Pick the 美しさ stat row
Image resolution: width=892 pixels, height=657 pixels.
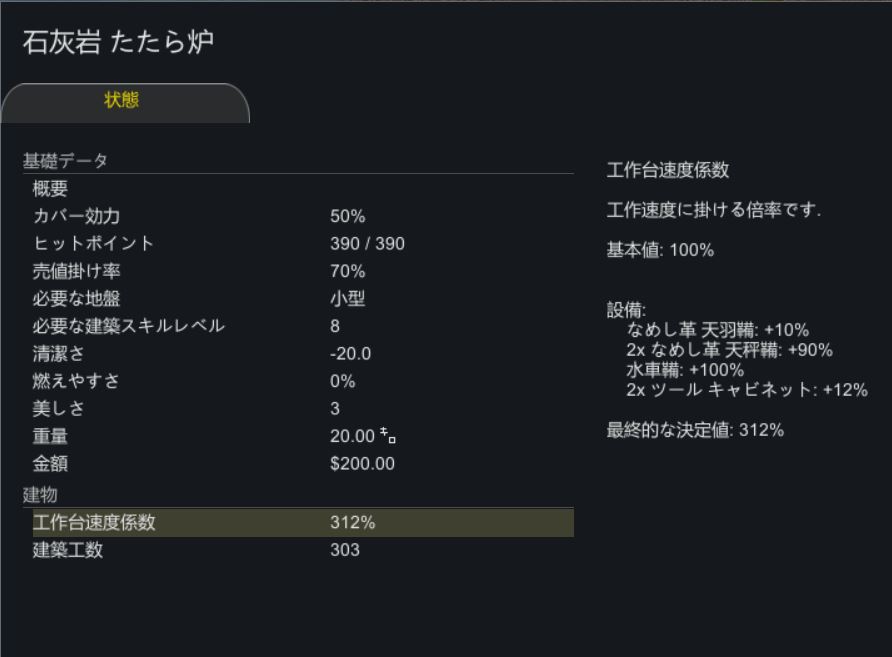pyautogui.click(x=302, y=409)
